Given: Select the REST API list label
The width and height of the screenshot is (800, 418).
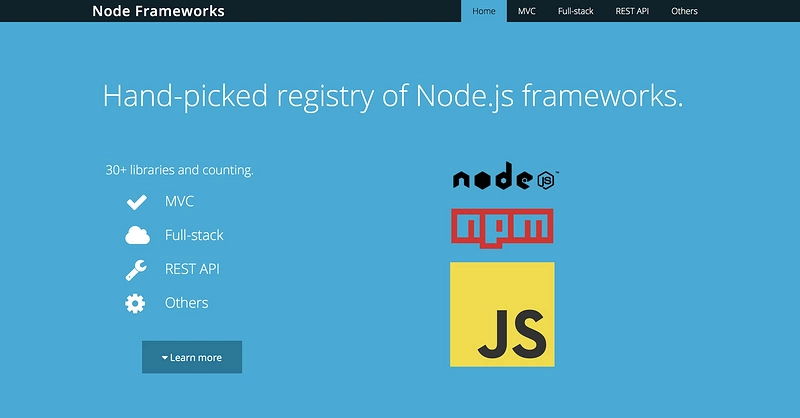Looking at the screenshot, I should pos(192,269).
